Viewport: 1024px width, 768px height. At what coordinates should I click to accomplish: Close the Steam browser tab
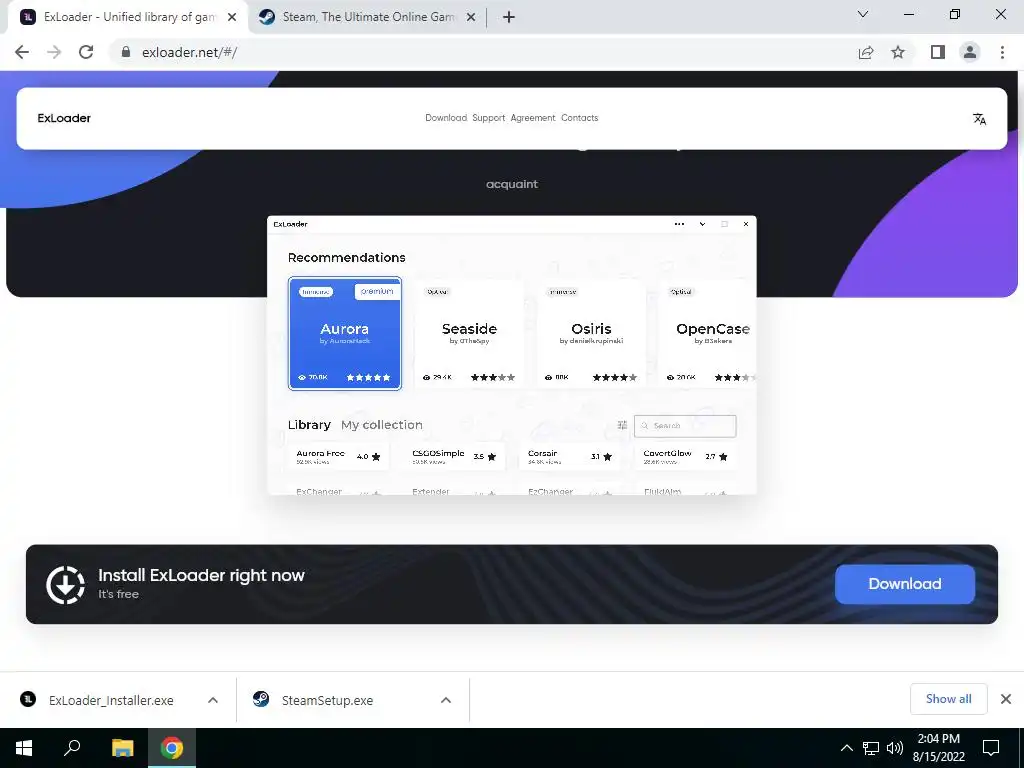coord(471,17)
